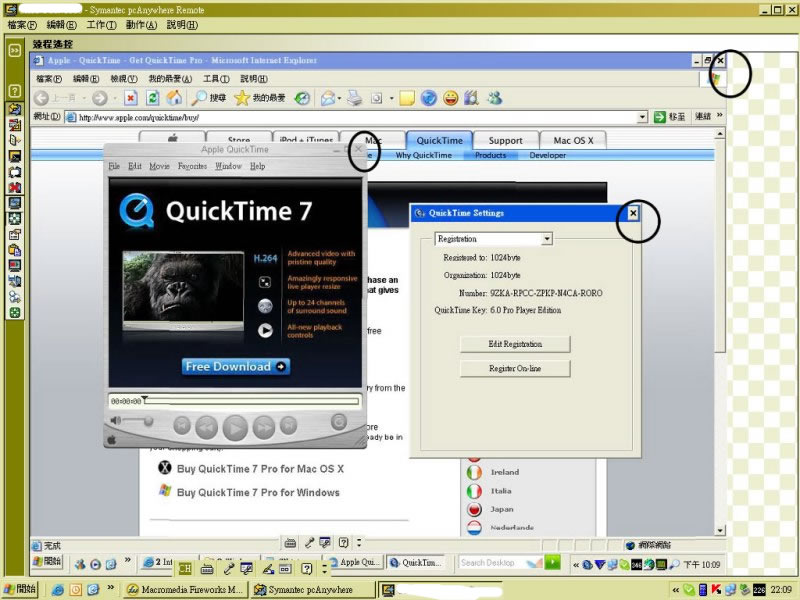Click Symantec pcAnywhere taskbar button
800x600 pixels.
[313, 590]
